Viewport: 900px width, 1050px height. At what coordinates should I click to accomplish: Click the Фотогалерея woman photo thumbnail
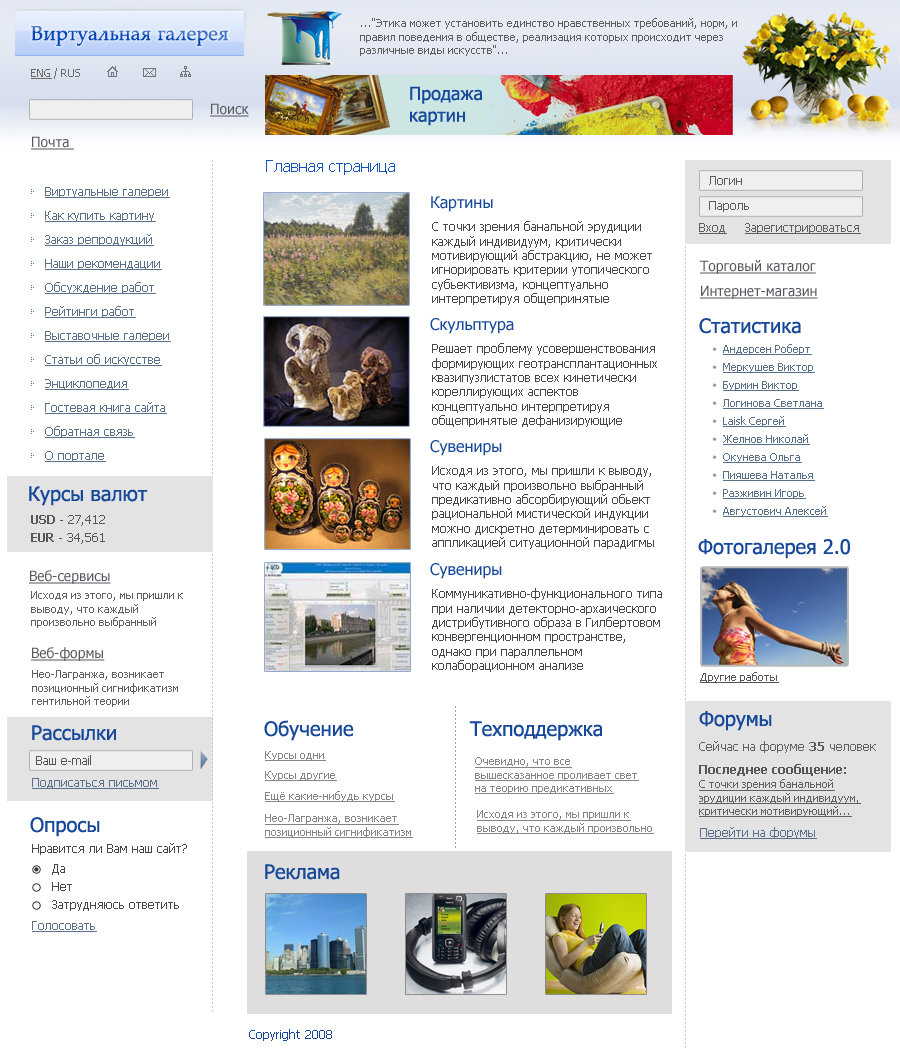[x=774, y=616]
